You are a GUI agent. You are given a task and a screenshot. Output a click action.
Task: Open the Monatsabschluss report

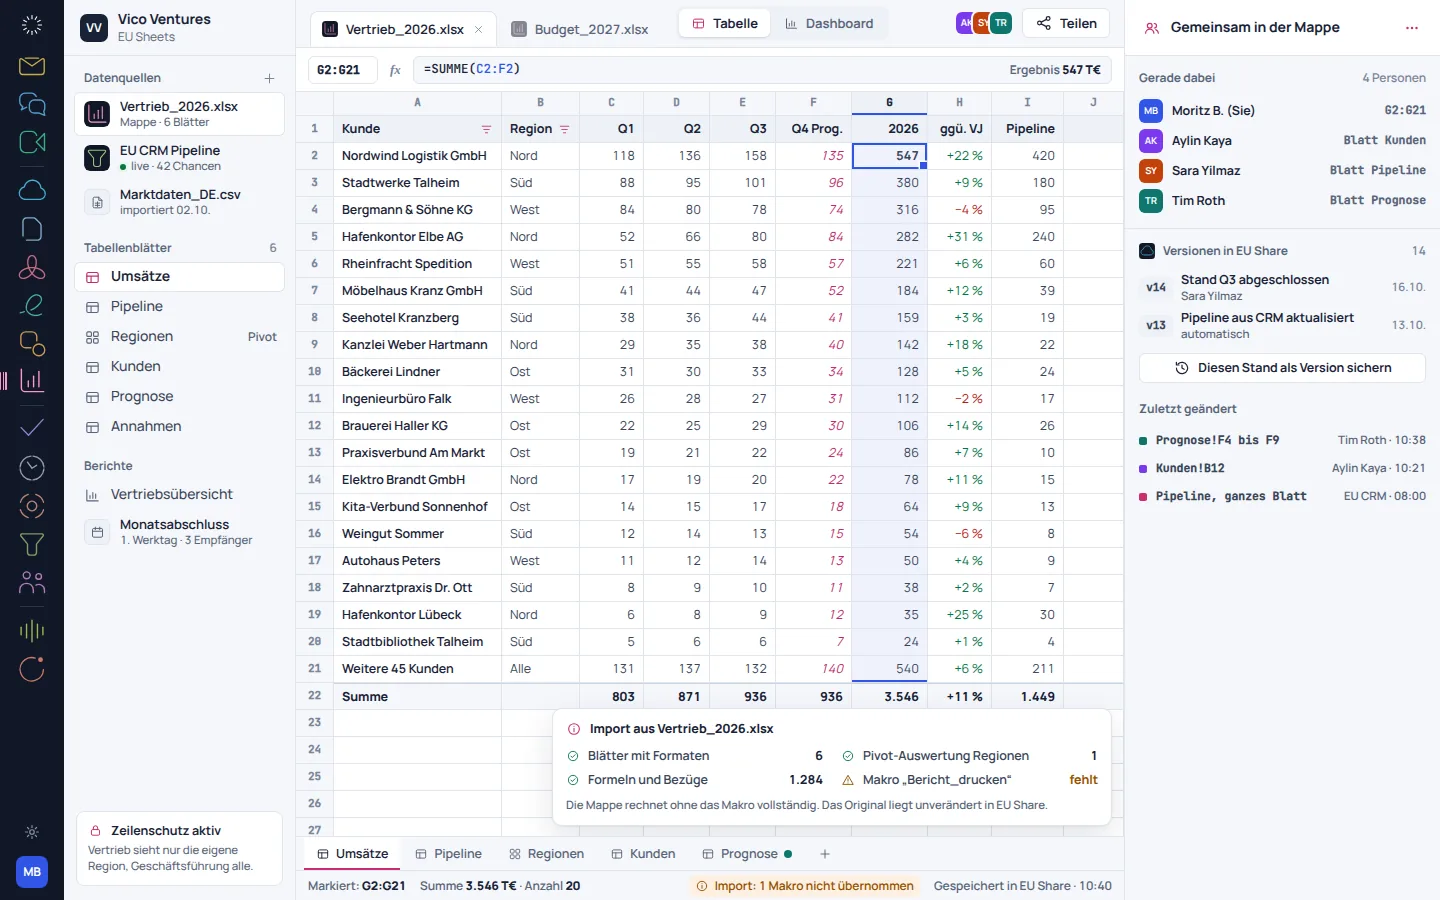point(179,532)
